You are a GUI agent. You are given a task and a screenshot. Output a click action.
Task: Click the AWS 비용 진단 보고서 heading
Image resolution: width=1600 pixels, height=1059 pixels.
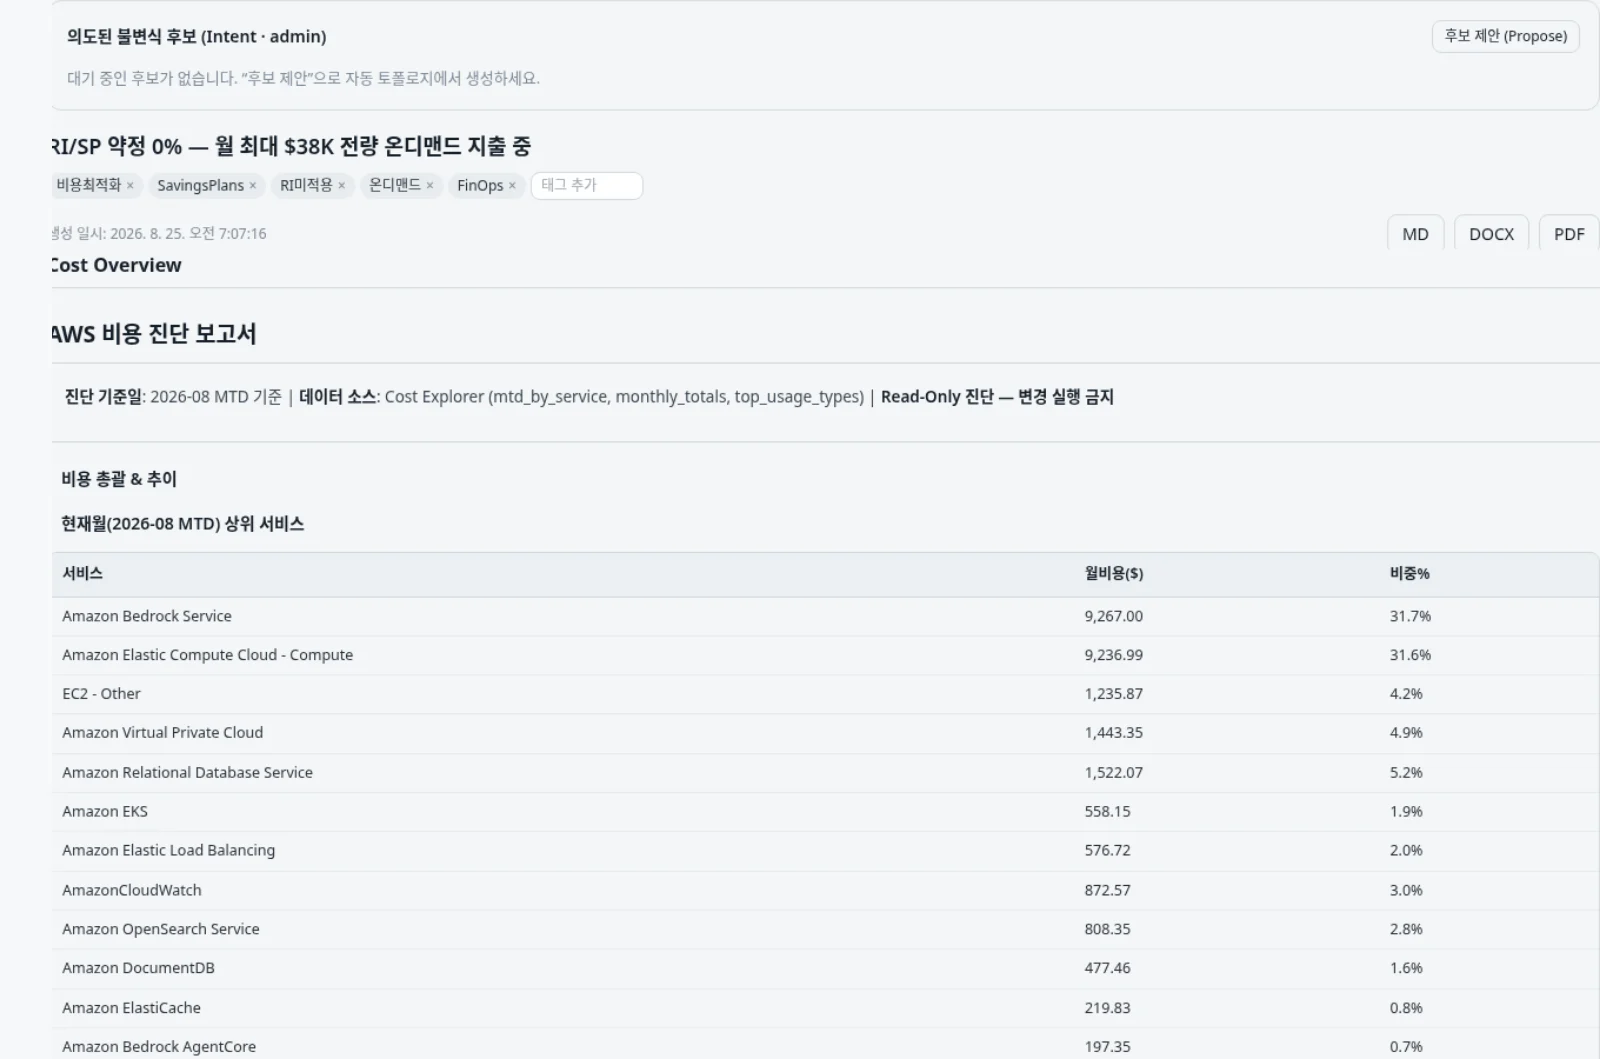(x=154, y=334)
